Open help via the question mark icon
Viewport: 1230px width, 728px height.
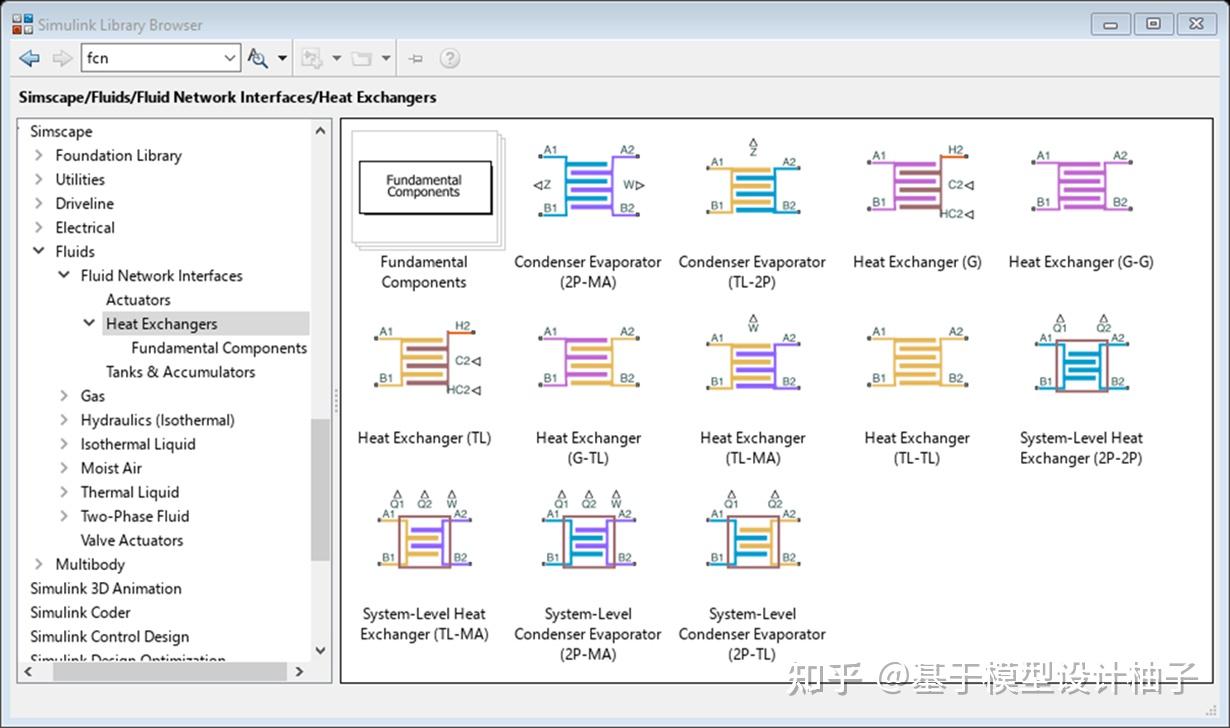pyautogui.click(x=450, y=57)
